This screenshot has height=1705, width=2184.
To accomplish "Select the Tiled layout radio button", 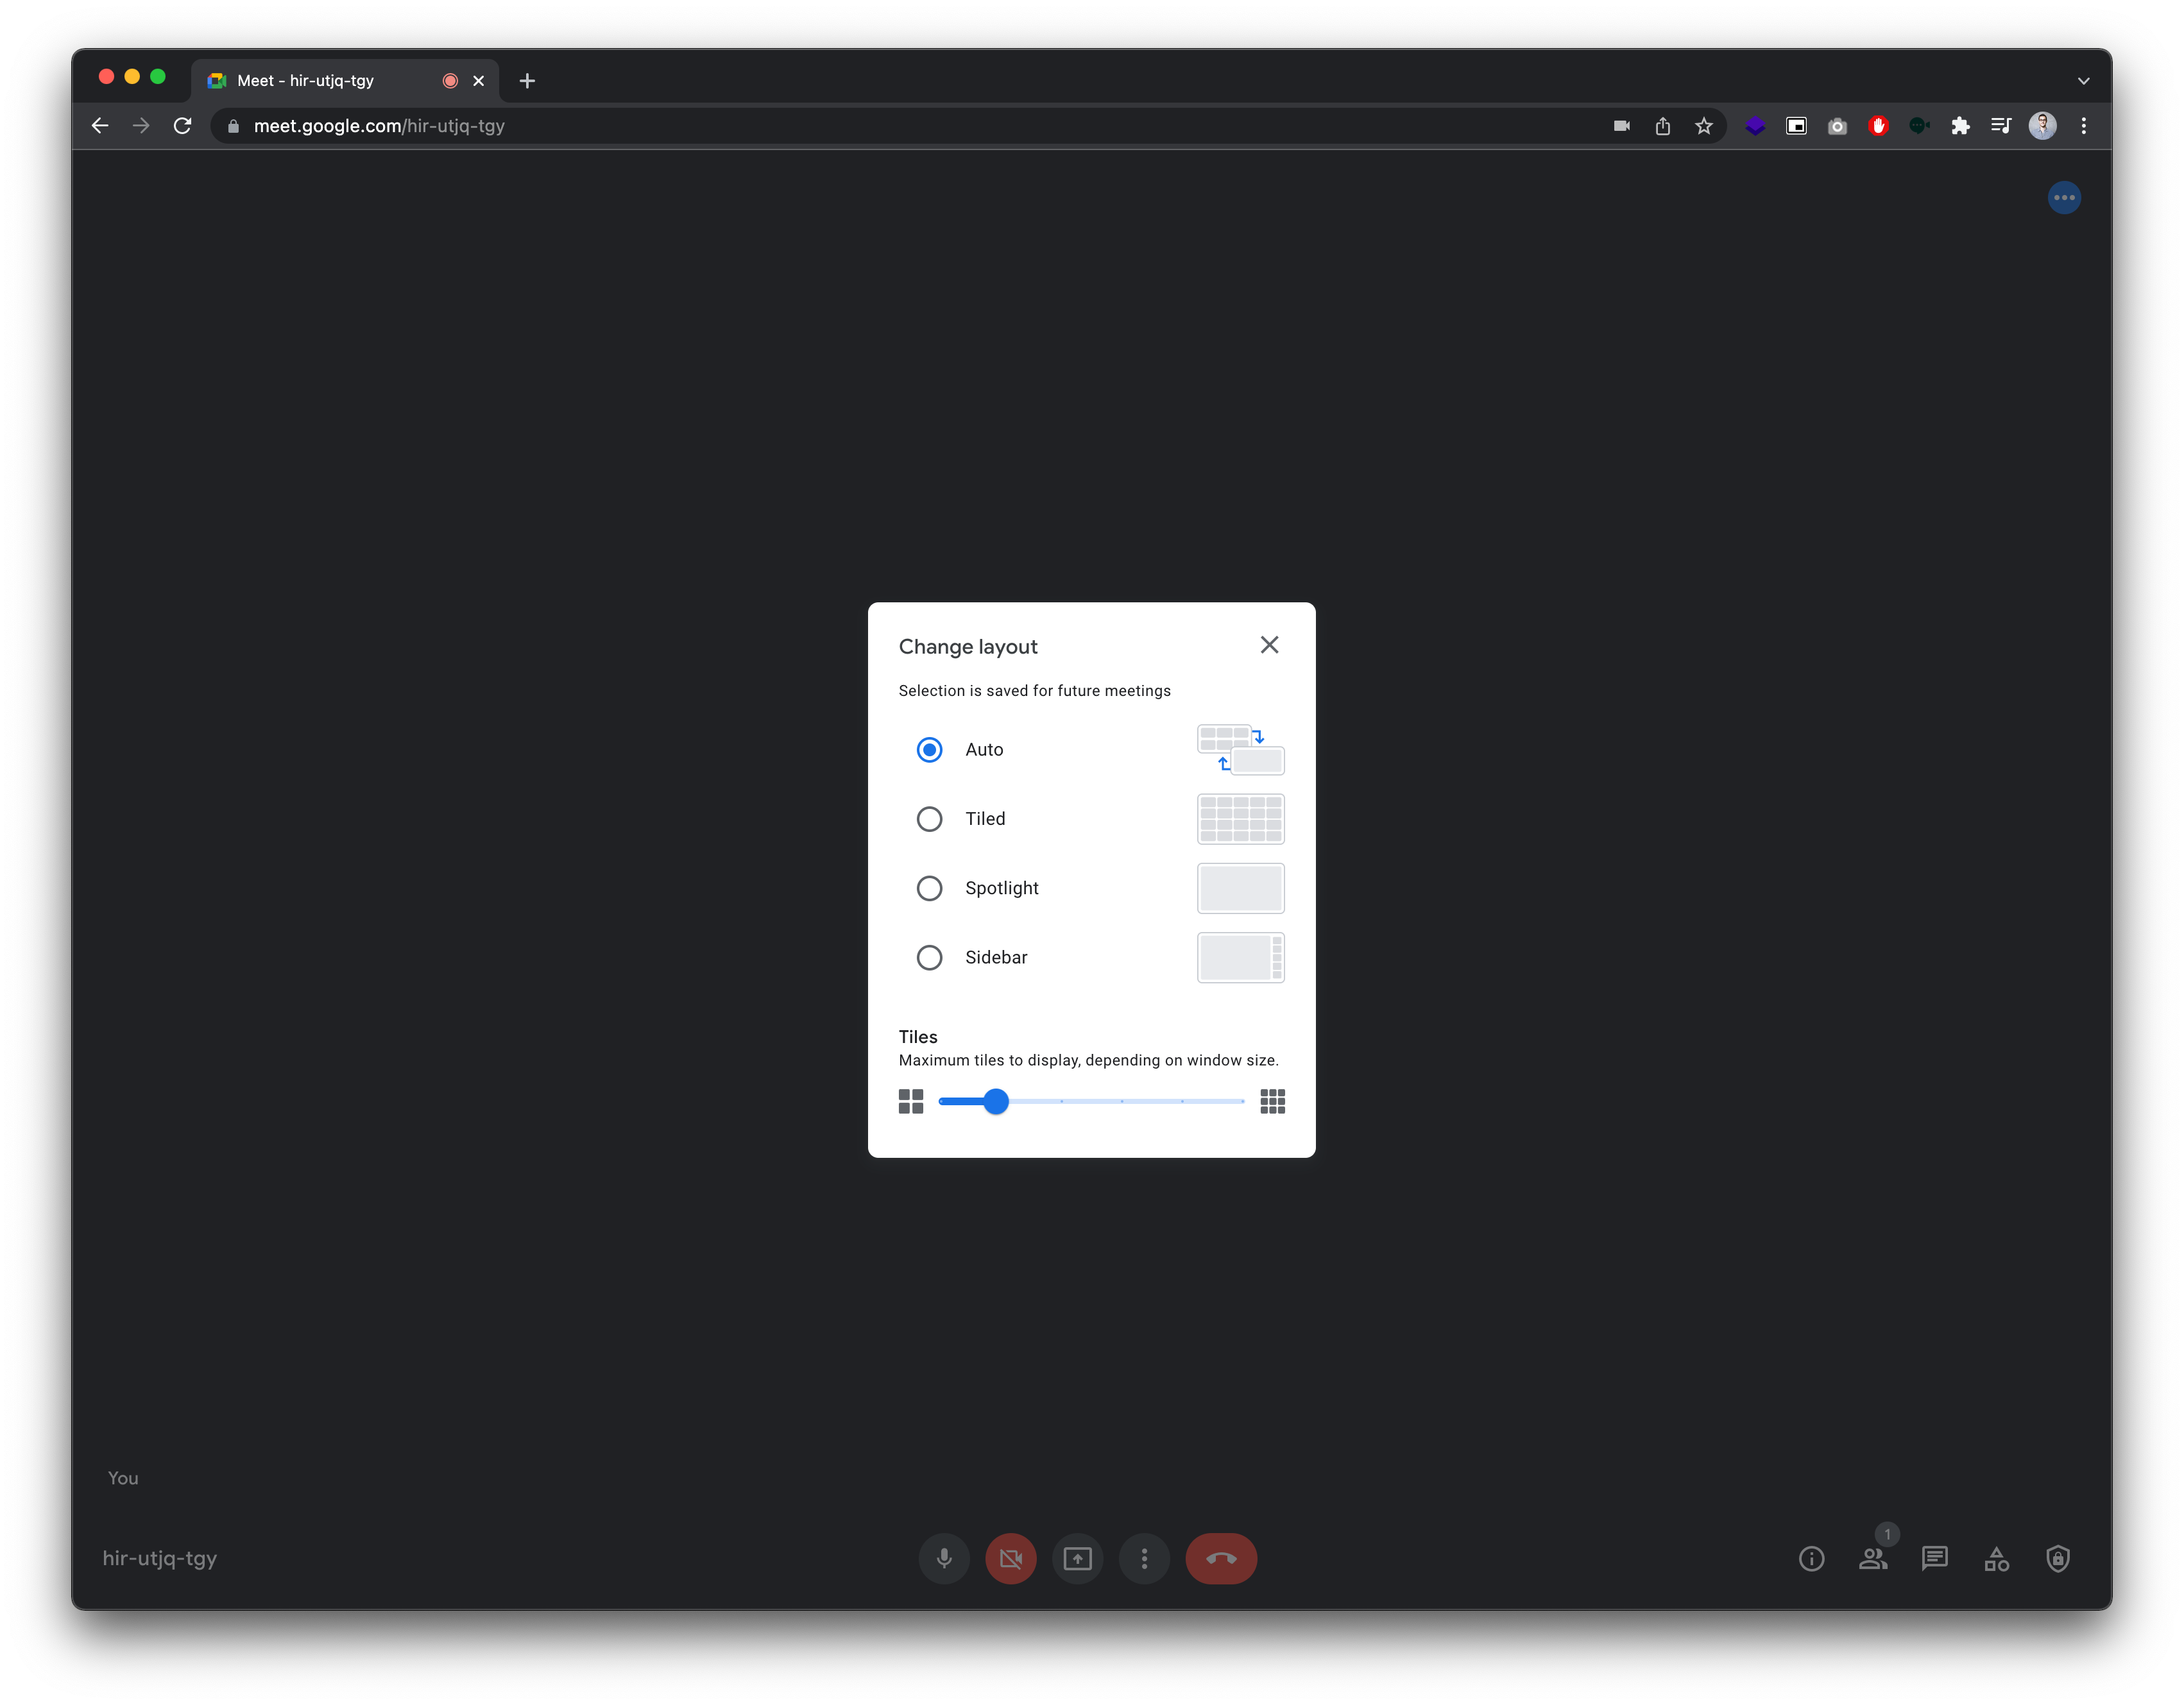I will [929, 819].
